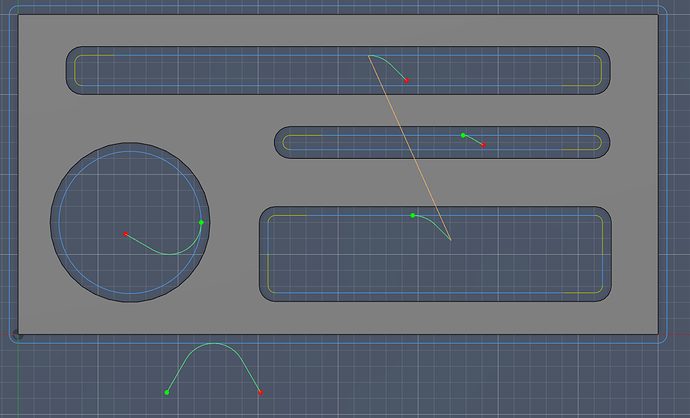Click the origin marker at the plate's bottom-left corner
Screen dimensions: 690x418
point(18,335)
